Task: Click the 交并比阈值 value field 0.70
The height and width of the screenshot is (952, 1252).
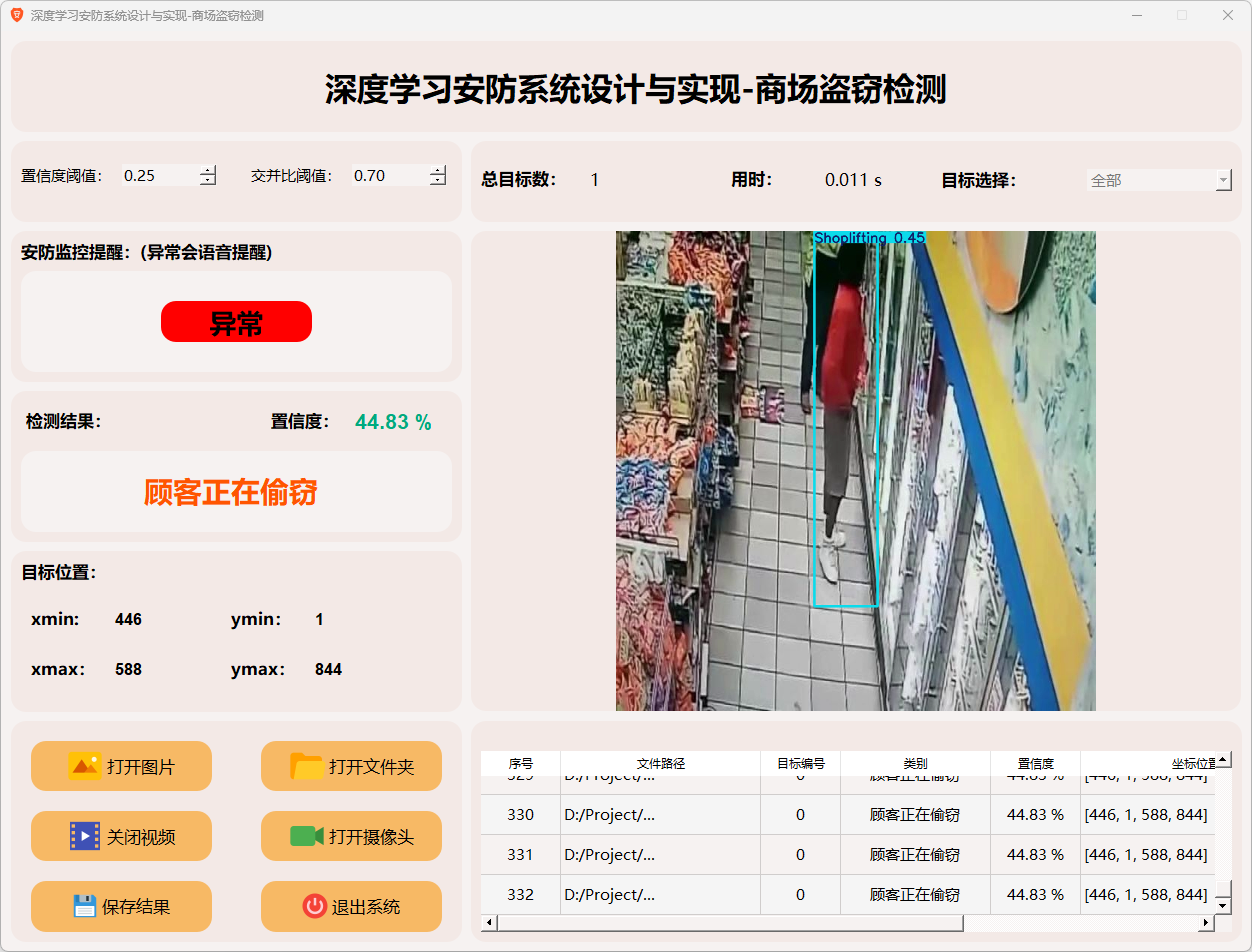Action: tap(388, 176)
